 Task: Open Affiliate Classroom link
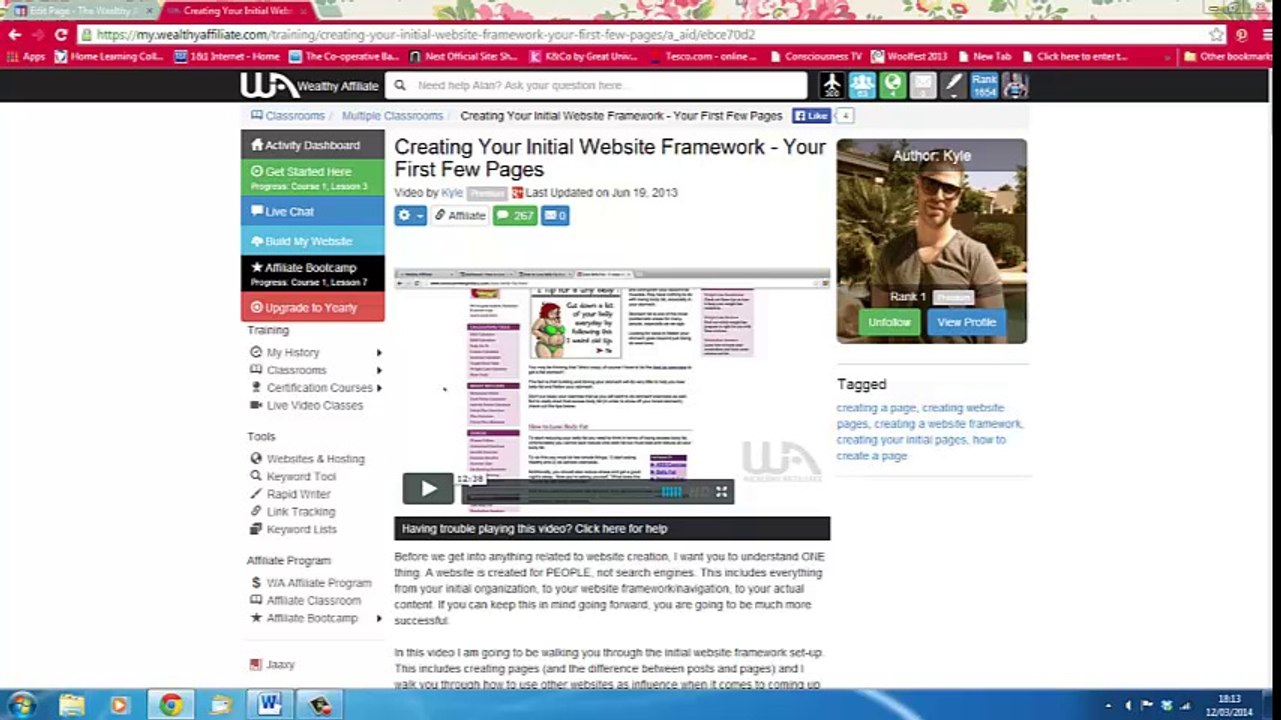tap(305, 601)
